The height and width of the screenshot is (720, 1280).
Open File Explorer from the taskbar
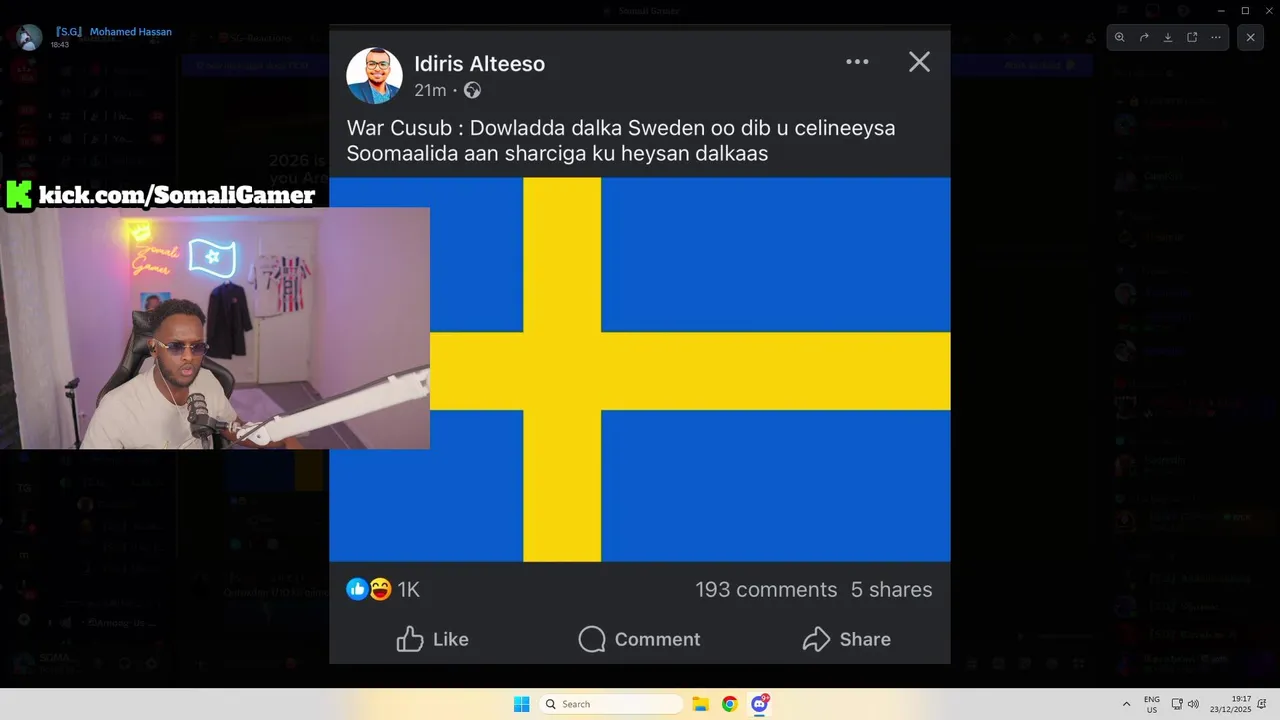tap(701, 704)
